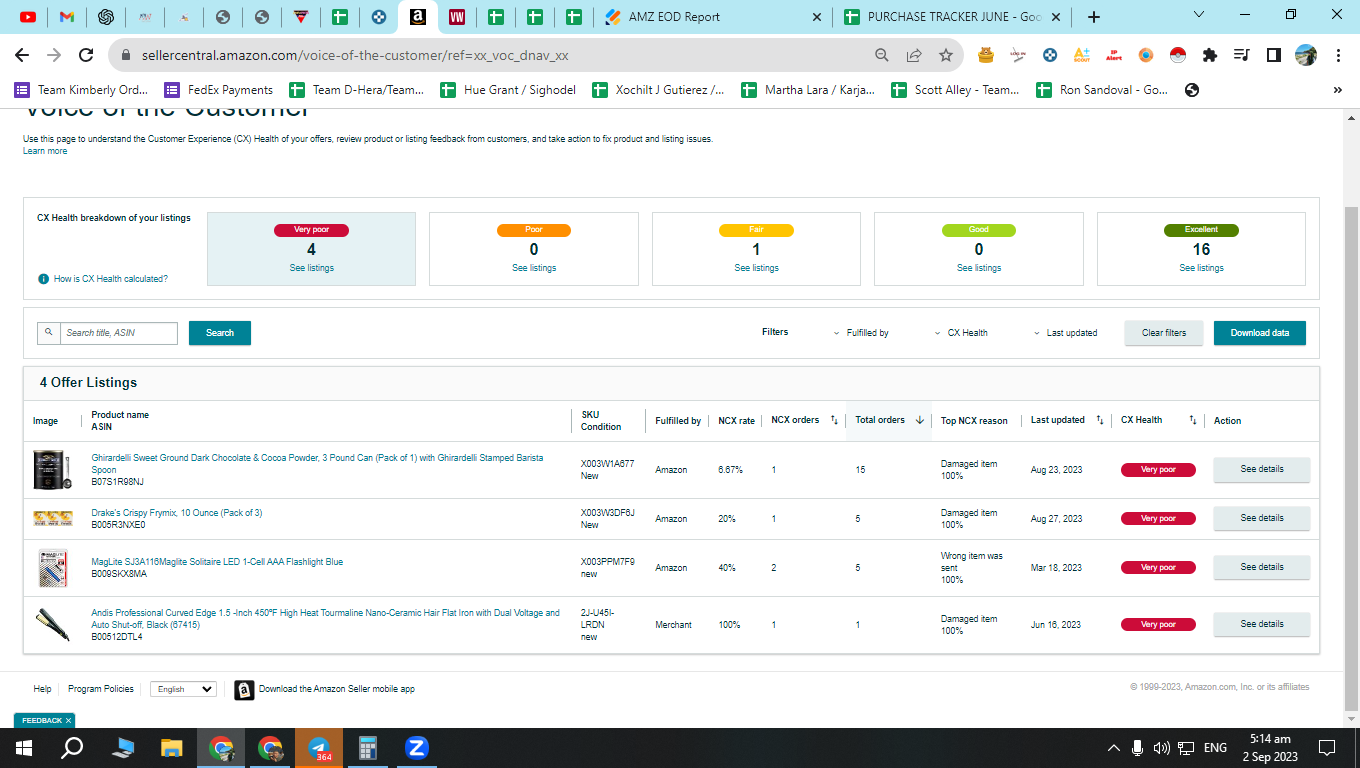Open the Program Policies footer link
Viewport: 1360px width, 768px height.
(101, 689)
